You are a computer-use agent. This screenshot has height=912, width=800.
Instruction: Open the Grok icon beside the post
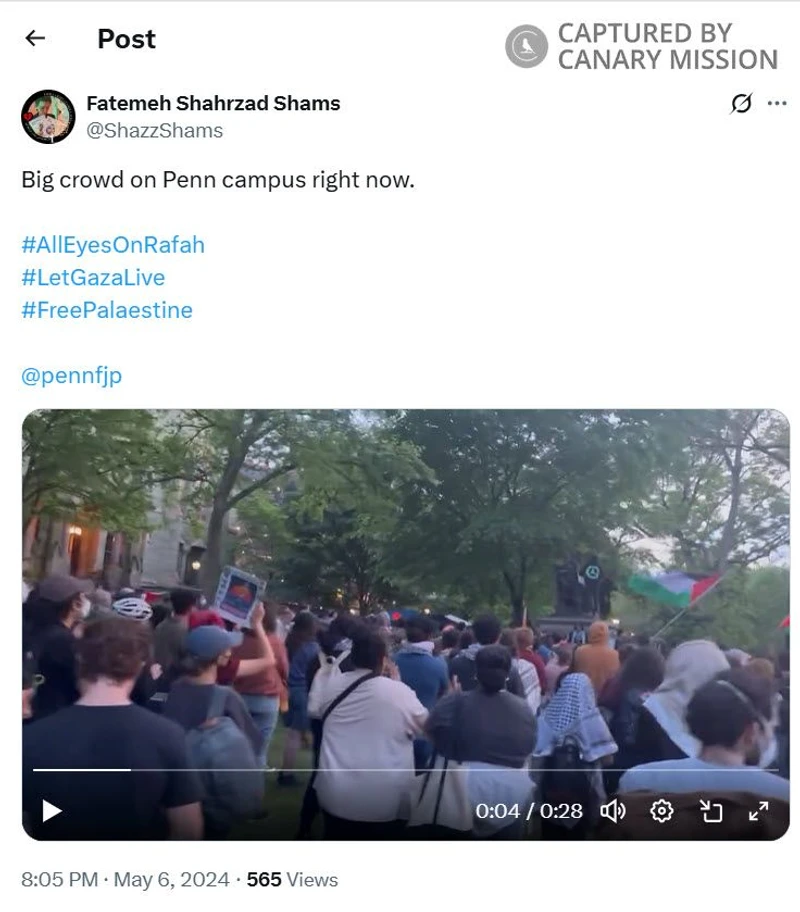(741, 104)
